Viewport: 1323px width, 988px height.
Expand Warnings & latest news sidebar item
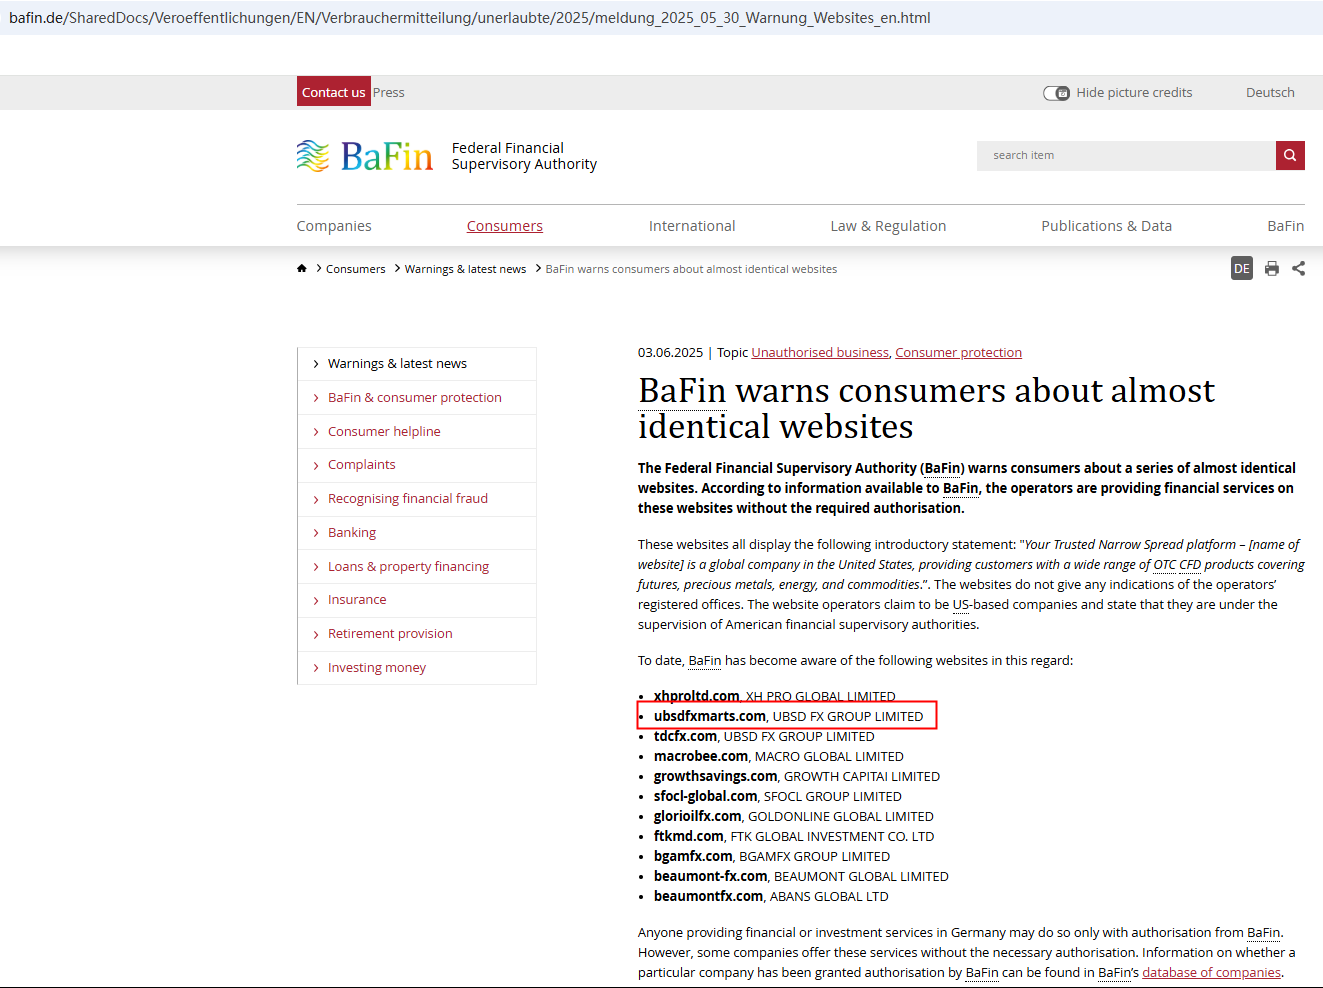click(397, 364)
